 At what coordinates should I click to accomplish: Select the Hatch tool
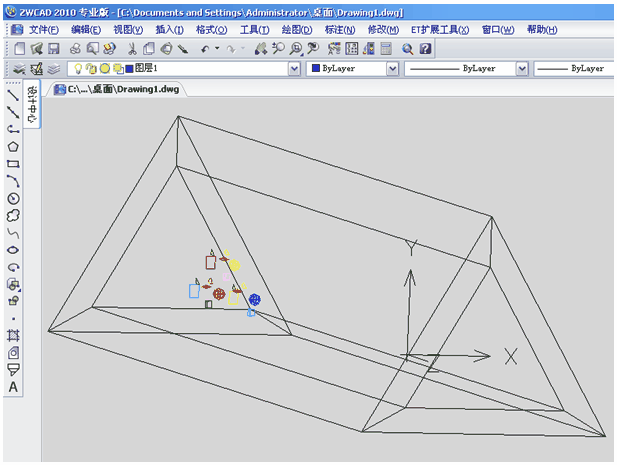pos(13,336)
